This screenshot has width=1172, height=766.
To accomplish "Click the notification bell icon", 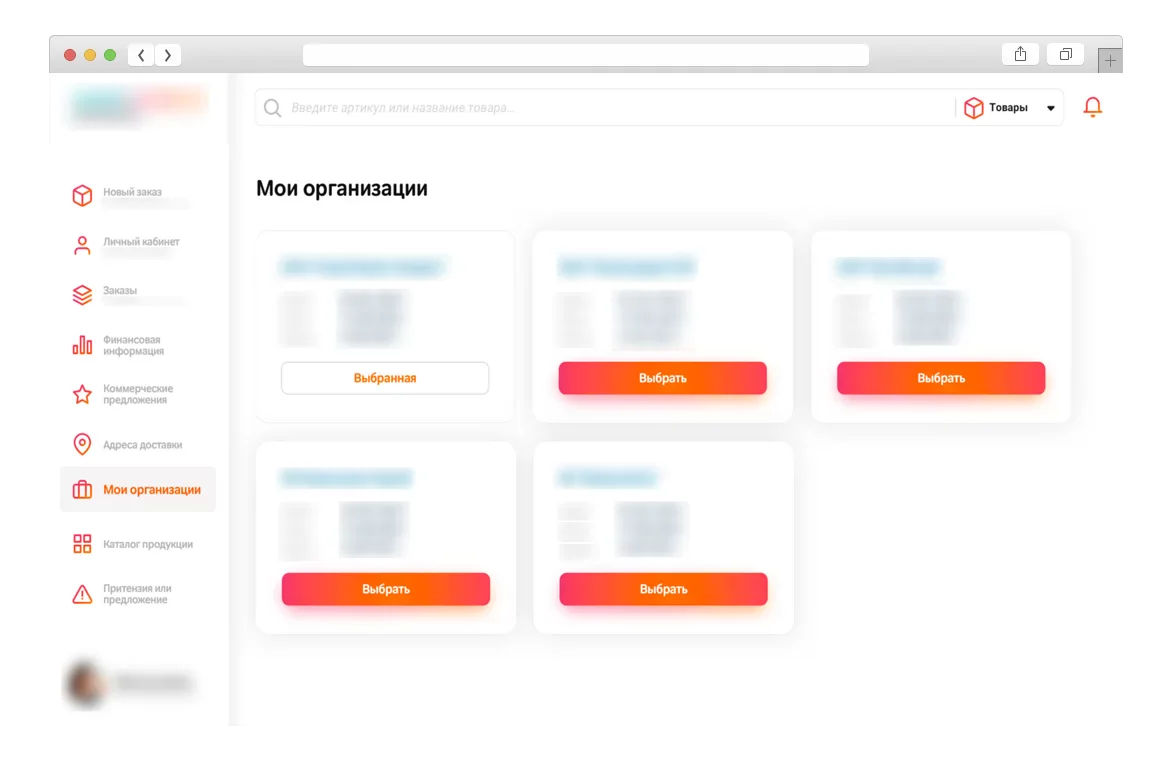I will [1092, 108].
